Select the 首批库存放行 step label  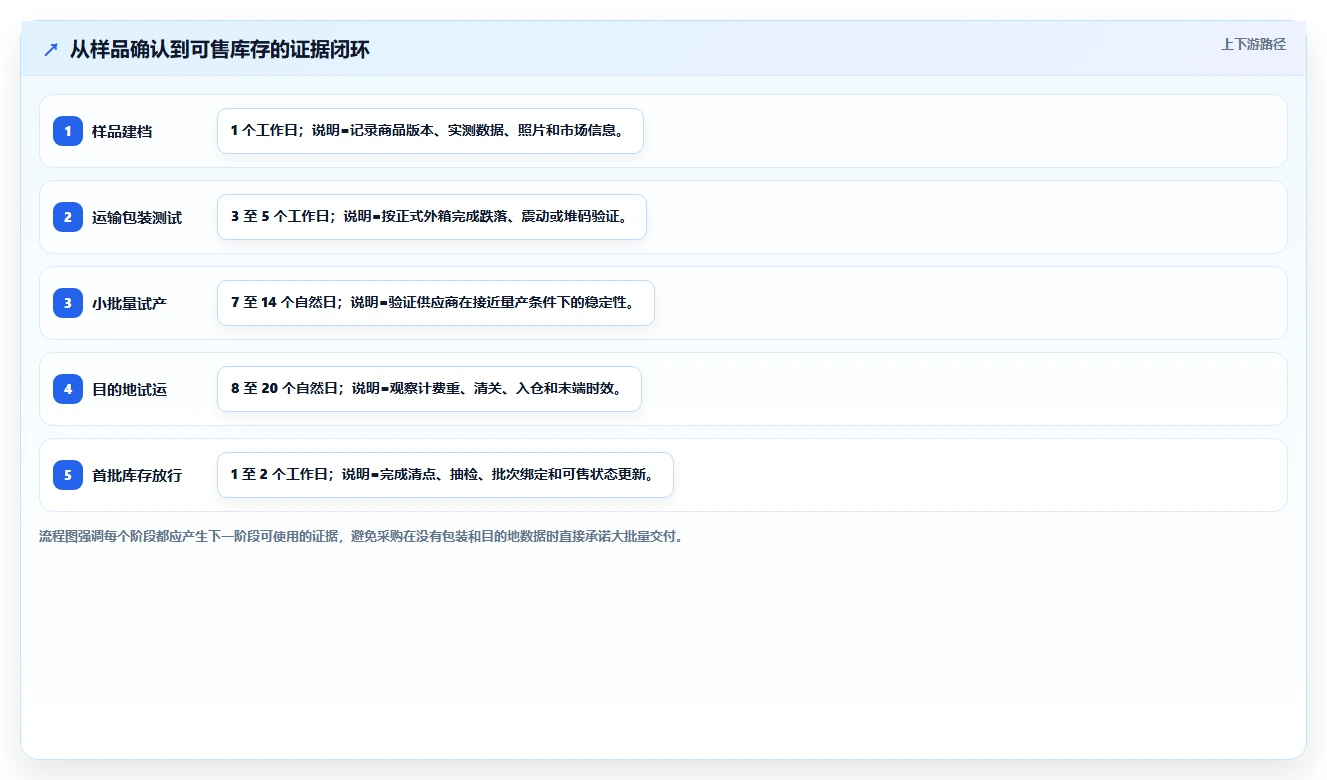137,475
